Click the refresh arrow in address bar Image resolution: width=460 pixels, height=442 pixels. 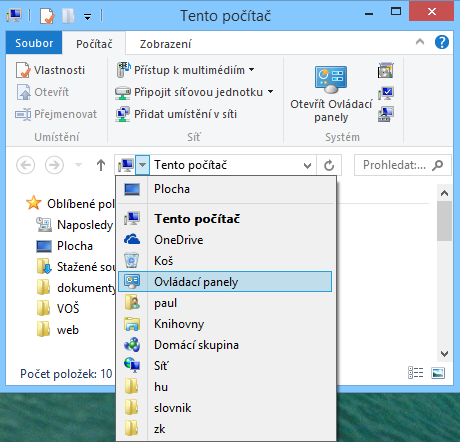[x=329, y=165]
